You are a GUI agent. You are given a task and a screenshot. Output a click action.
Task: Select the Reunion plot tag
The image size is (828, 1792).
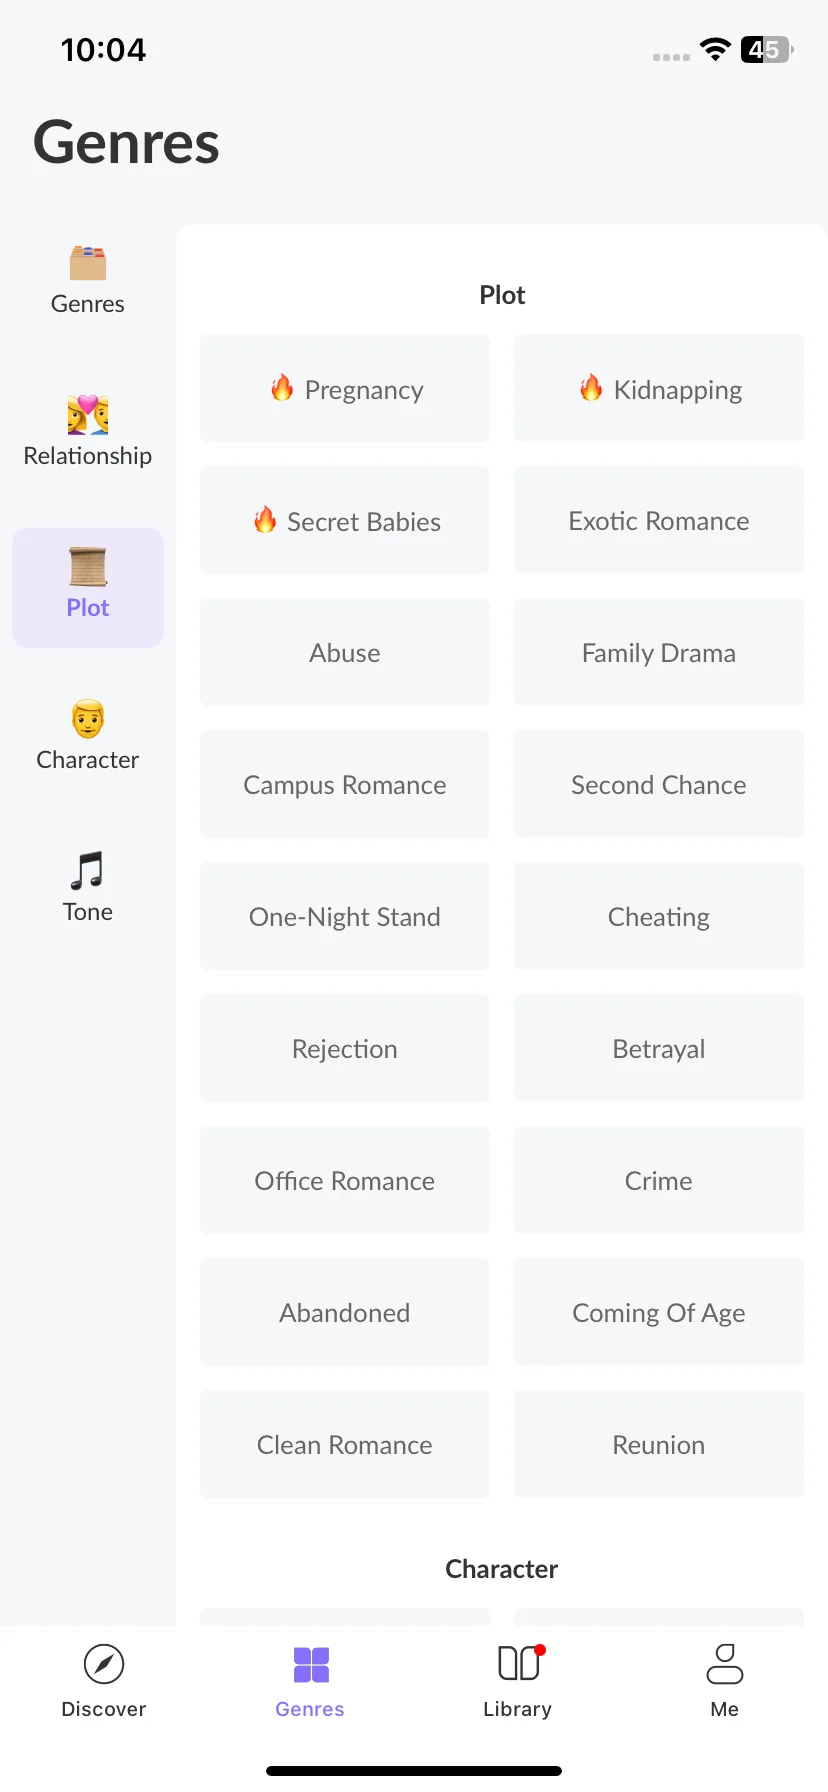pyautogui.click(x=659, y=1444)
